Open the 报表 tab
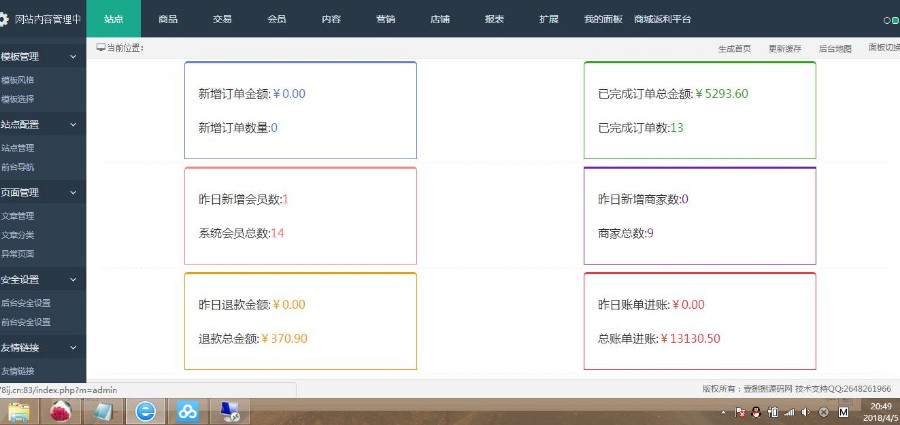Image resolution: width=900 pixels, height=425 pixels. (x=494, y=19)
